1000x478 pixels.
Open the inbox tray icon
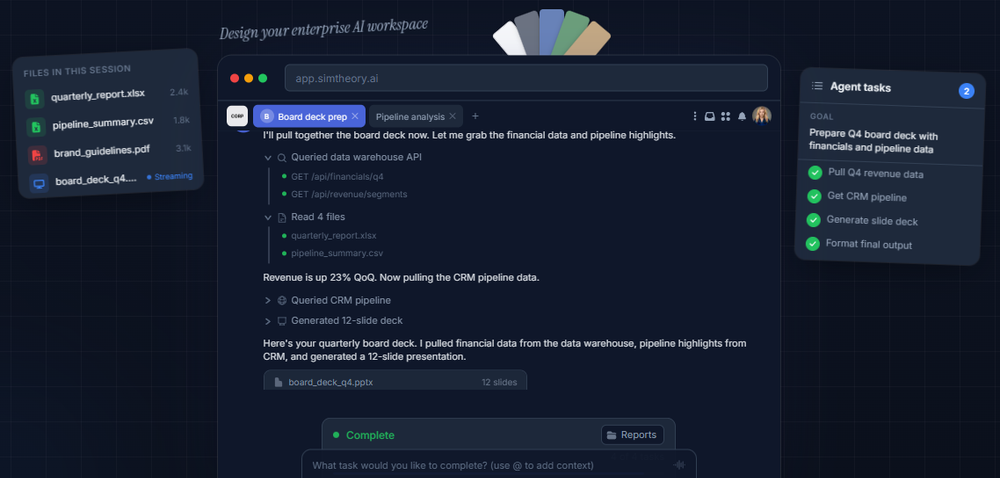(x=710, y=116)
